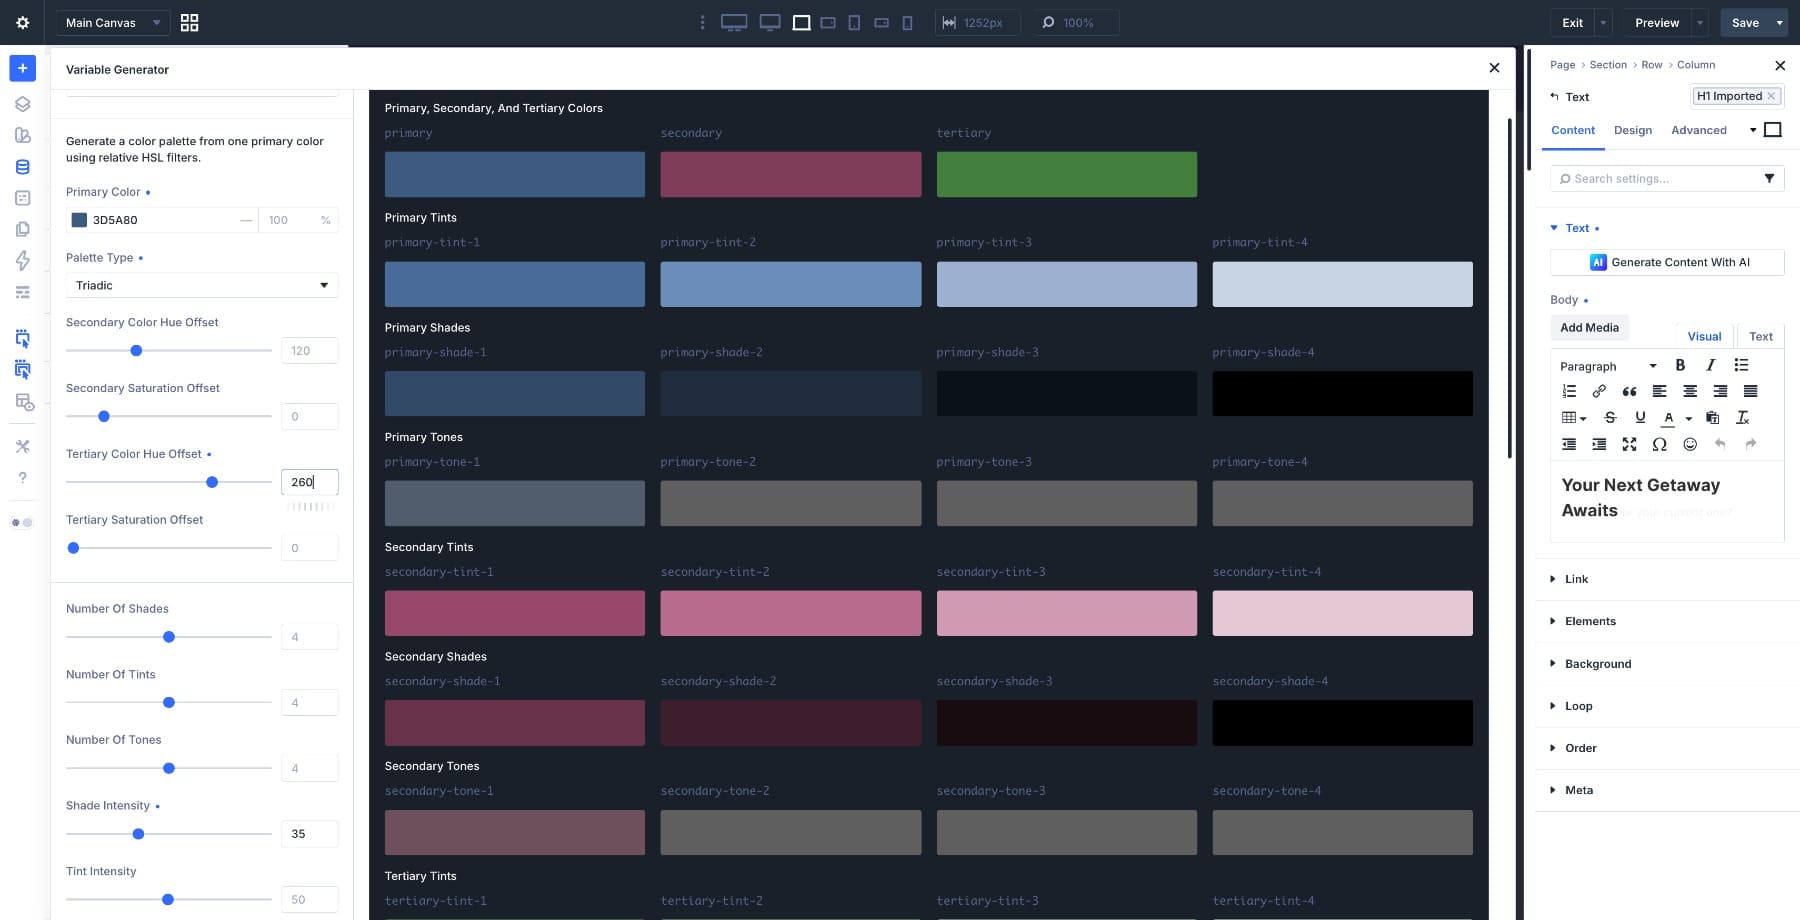This screenshot has width=1800, height=920.
Task: Click the primary-tint-3 color swatch
Action: 1066,284
